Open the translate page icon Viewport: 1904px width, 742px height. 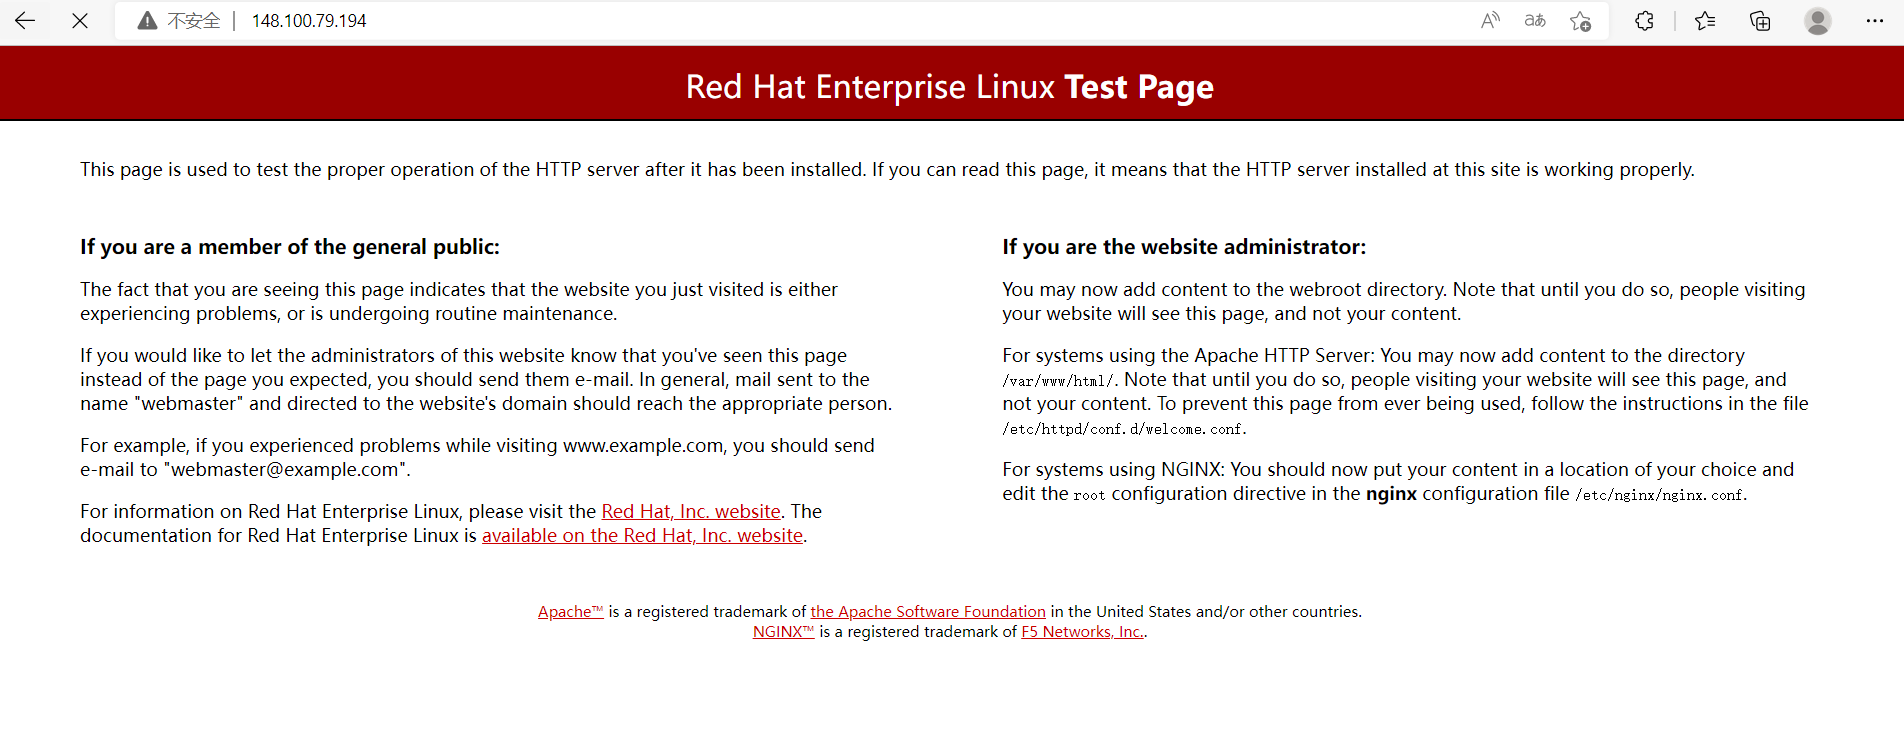point(1535,21)
